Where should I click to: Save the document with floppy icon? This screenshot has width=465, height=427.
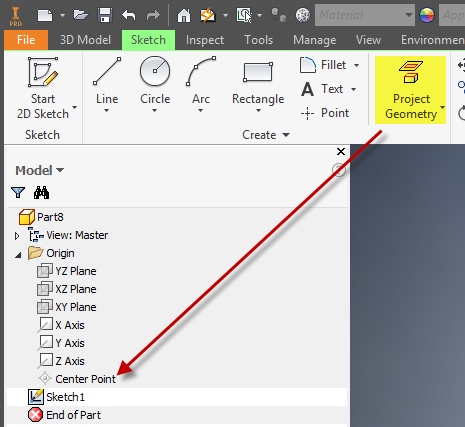click(105, 15)
